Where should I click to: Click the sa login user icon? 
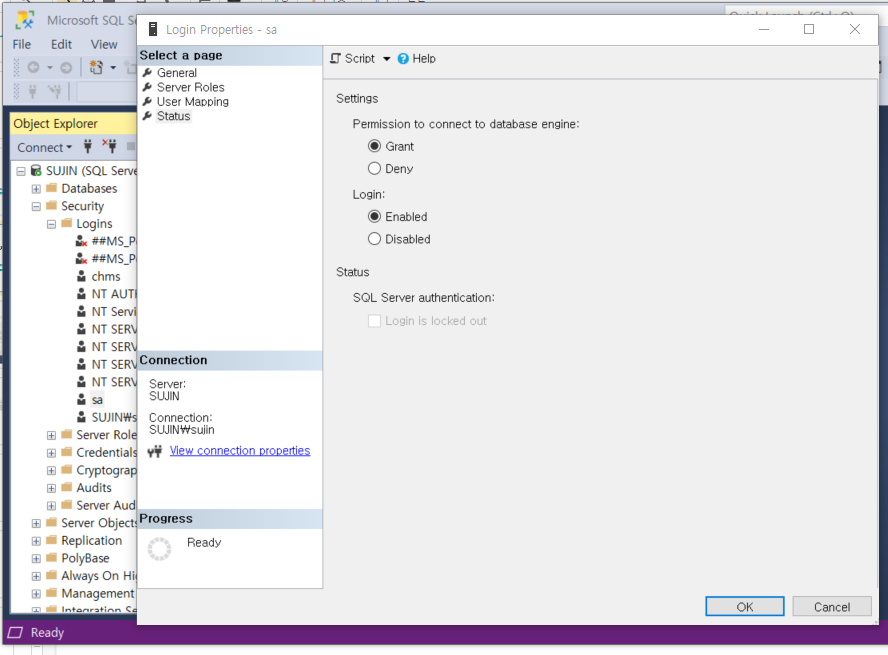(82, 400)
